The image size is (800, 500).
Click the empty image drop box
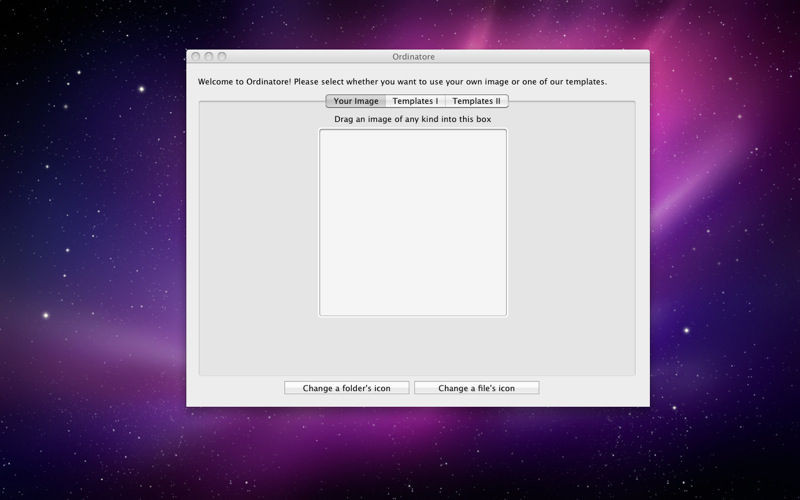[413, 222]
